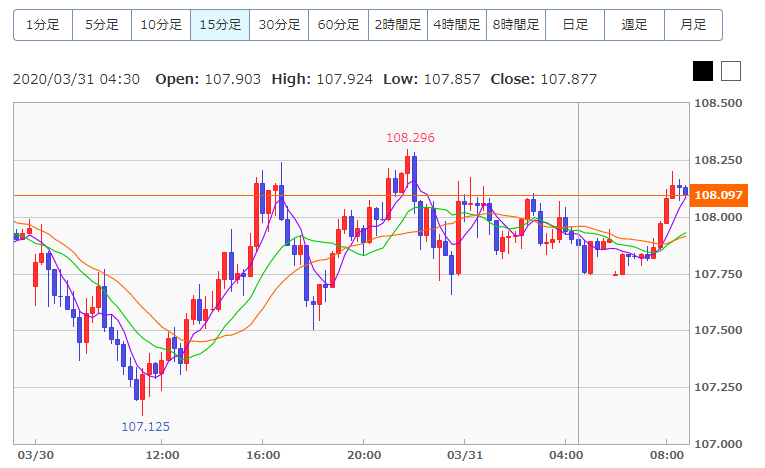Switch to daily 日足 chart
Screen dimensions: 765x468
pyautogui.click(x=575, y=25)
